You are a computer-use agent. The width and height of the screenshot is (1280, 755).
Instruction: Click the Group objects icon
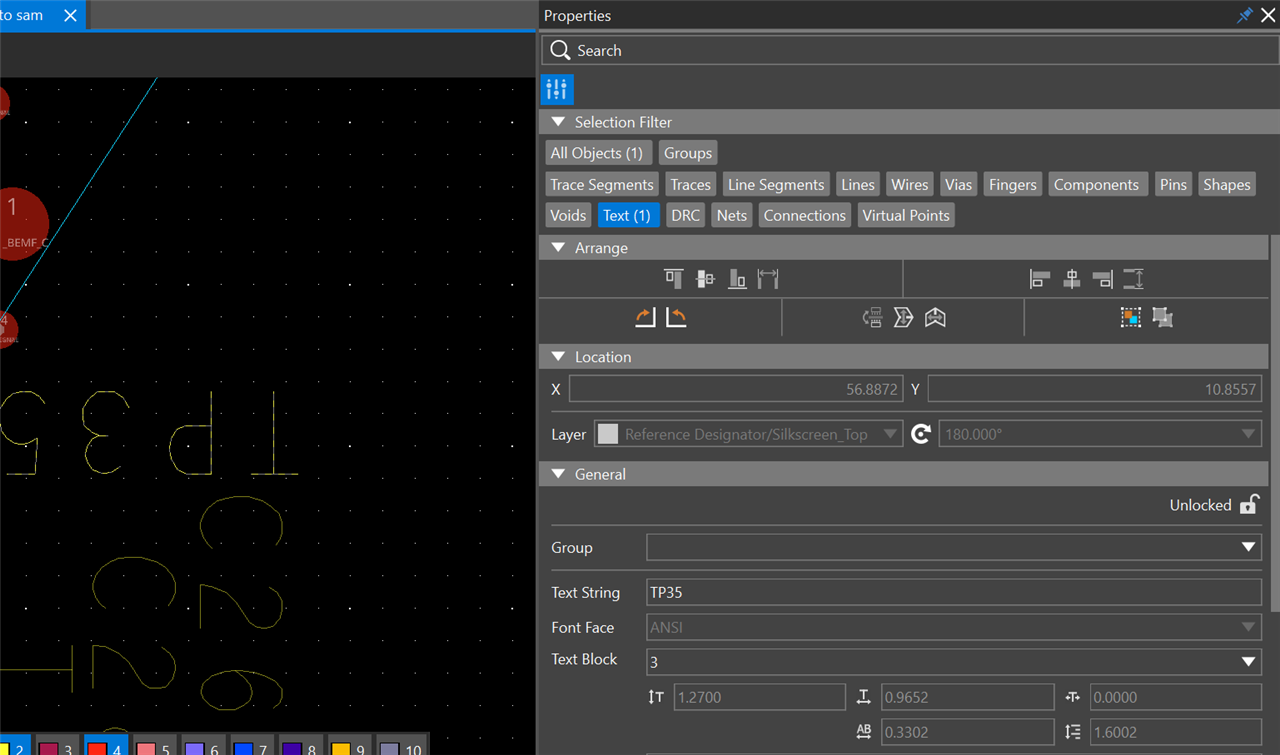point(1130,317)
